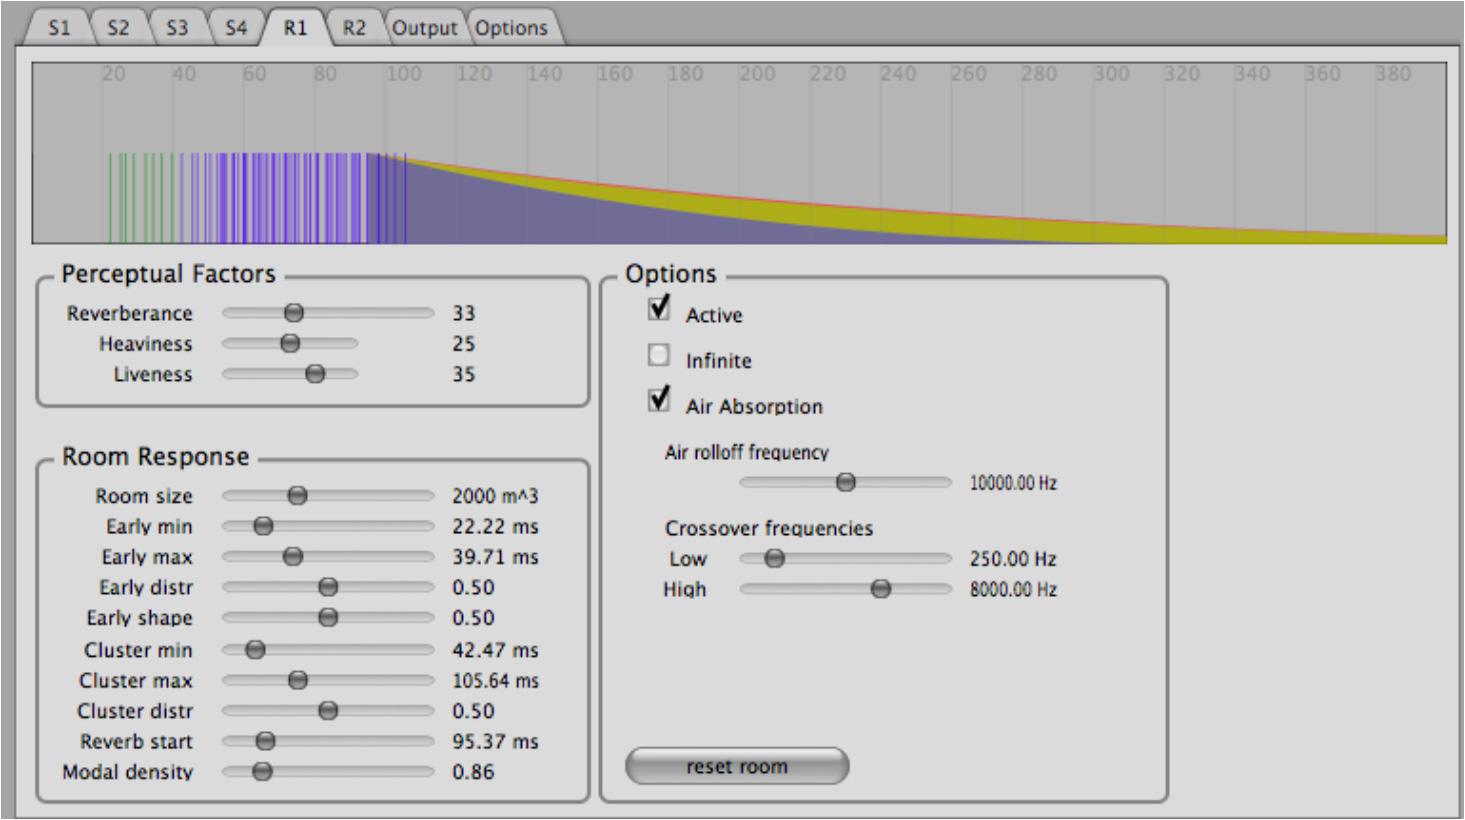Click the Liveness value 35
The image size is (1465, 820).
[x=463, y=374]
